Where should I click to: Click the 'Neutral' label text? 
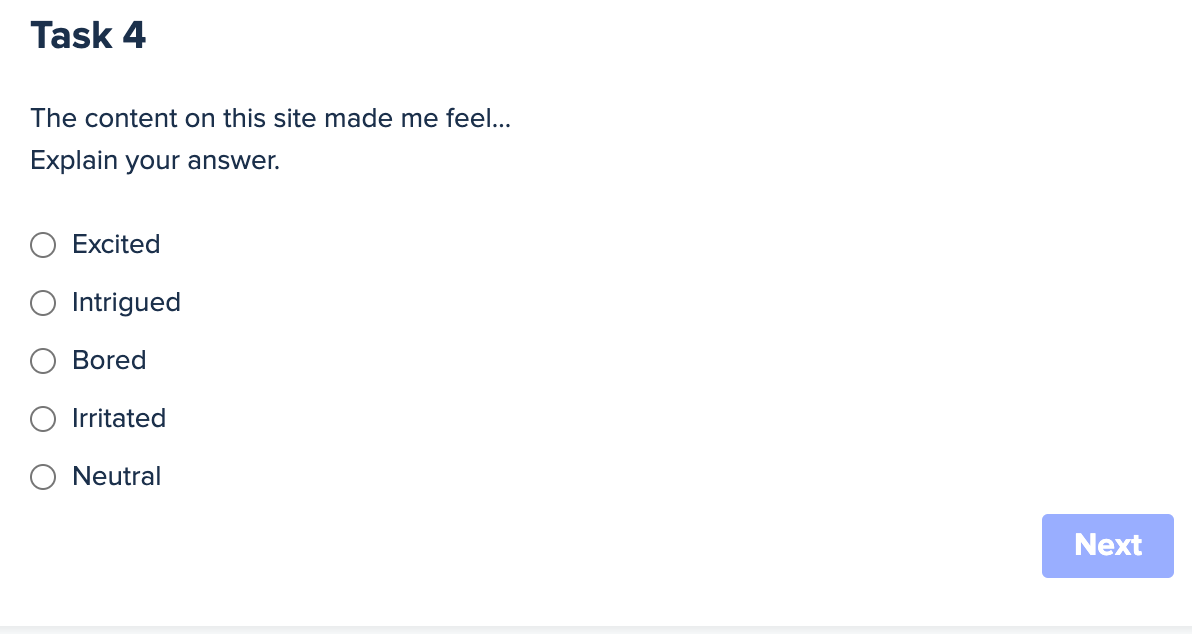tap(116, 477)
